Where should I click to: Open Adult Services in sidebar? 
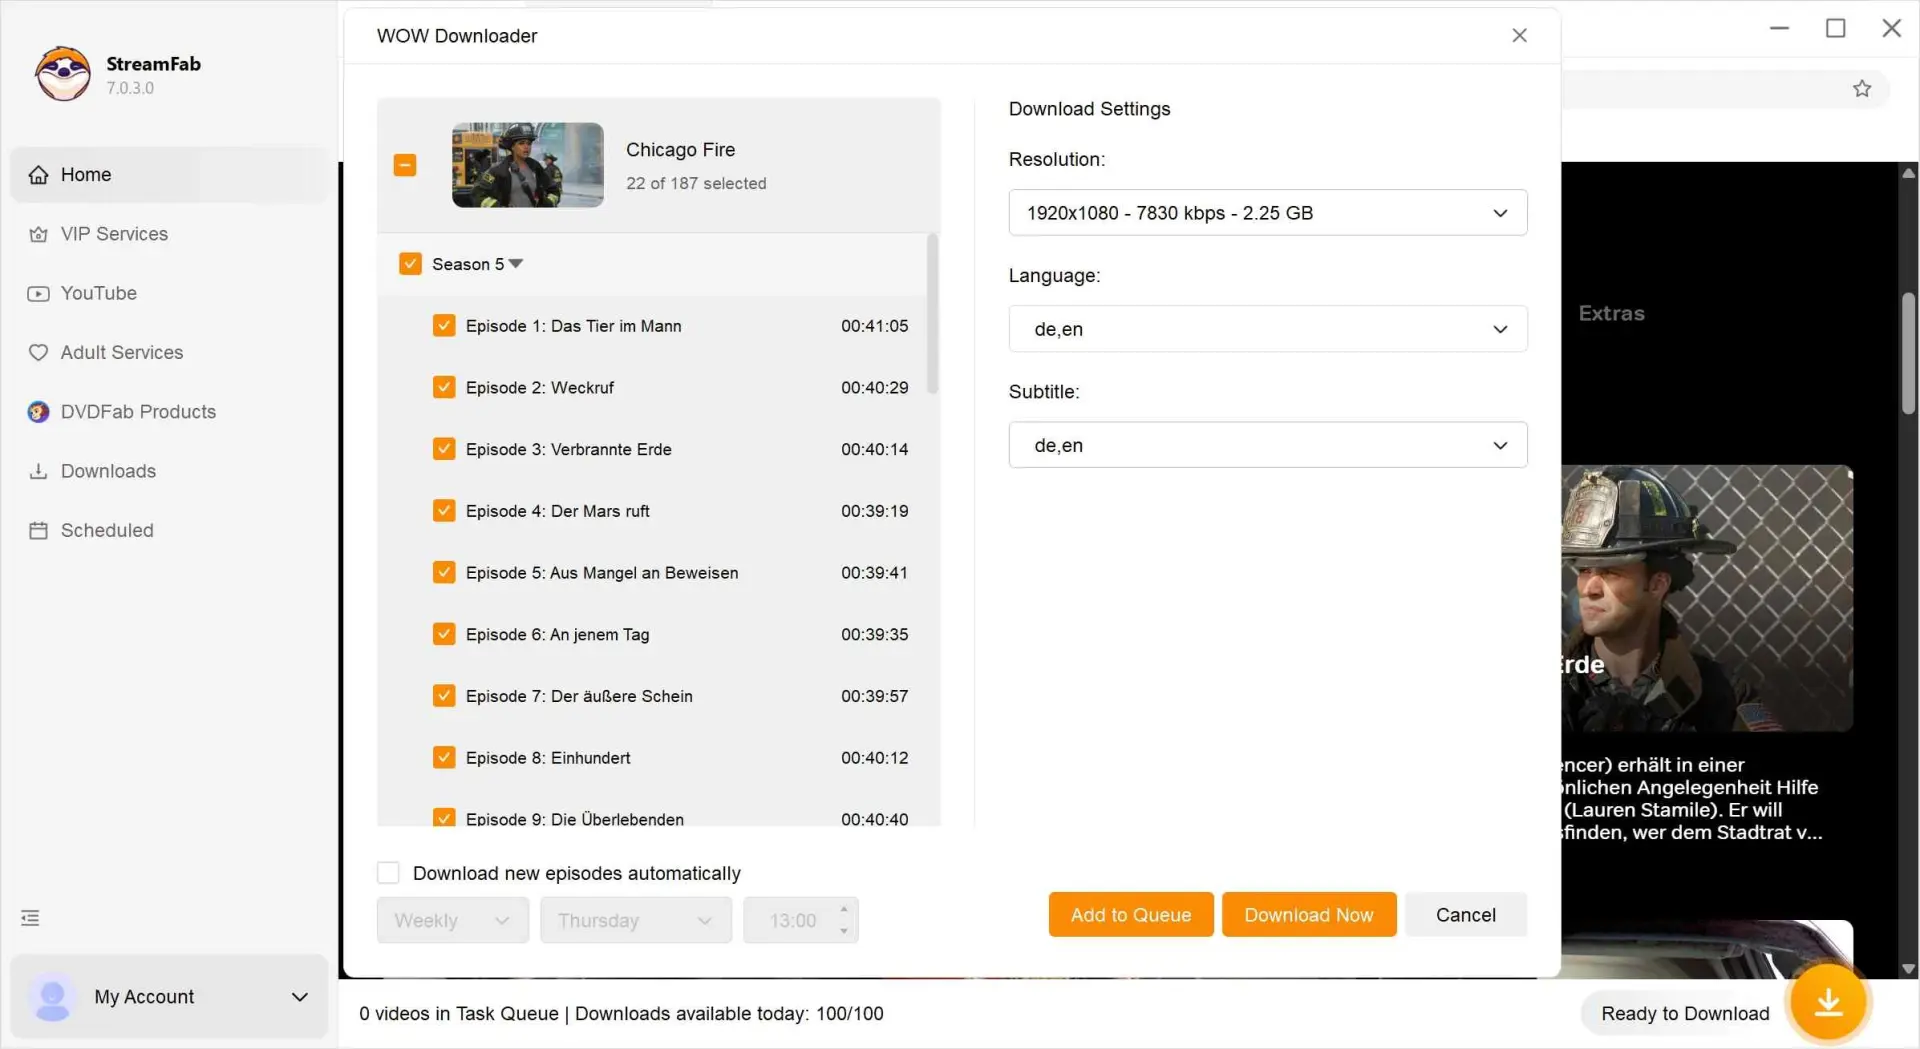(169, 353)
